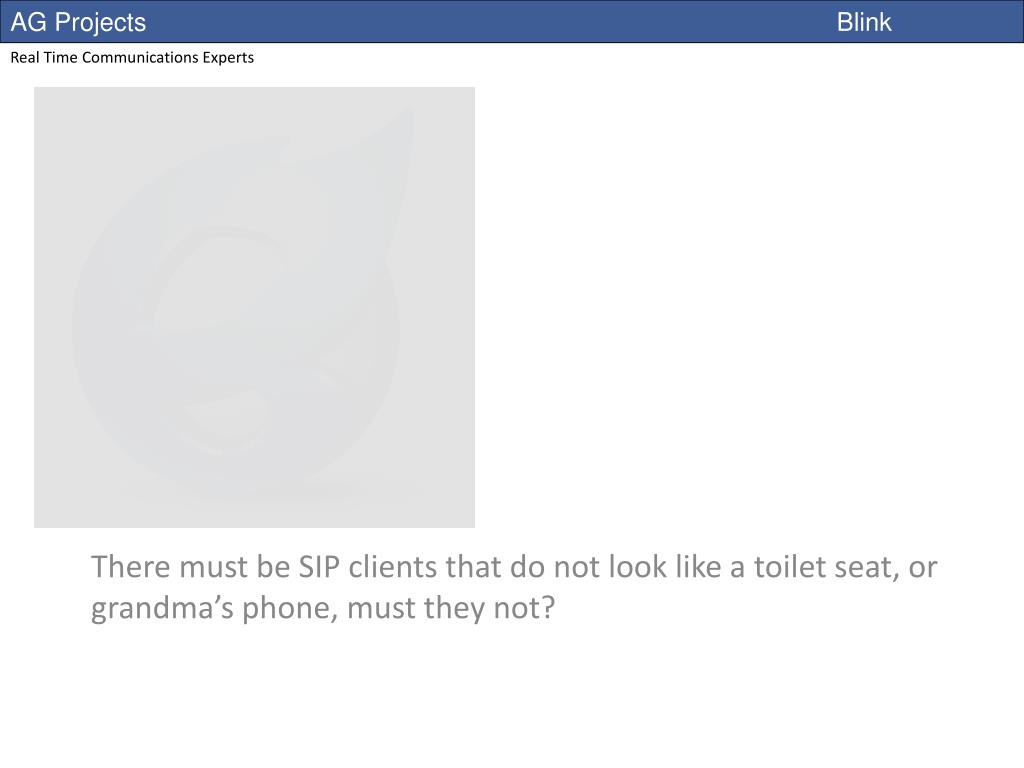Click the faded Blink logo image
Screen dimensions: 1024x768
point(254,307)
